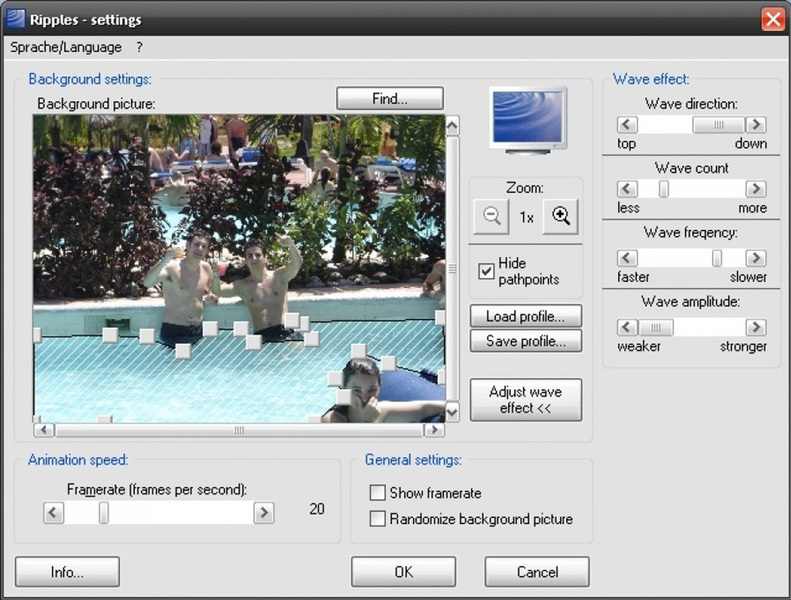
Task: Lower the framerate with left arrow
Action: point(53,513)
